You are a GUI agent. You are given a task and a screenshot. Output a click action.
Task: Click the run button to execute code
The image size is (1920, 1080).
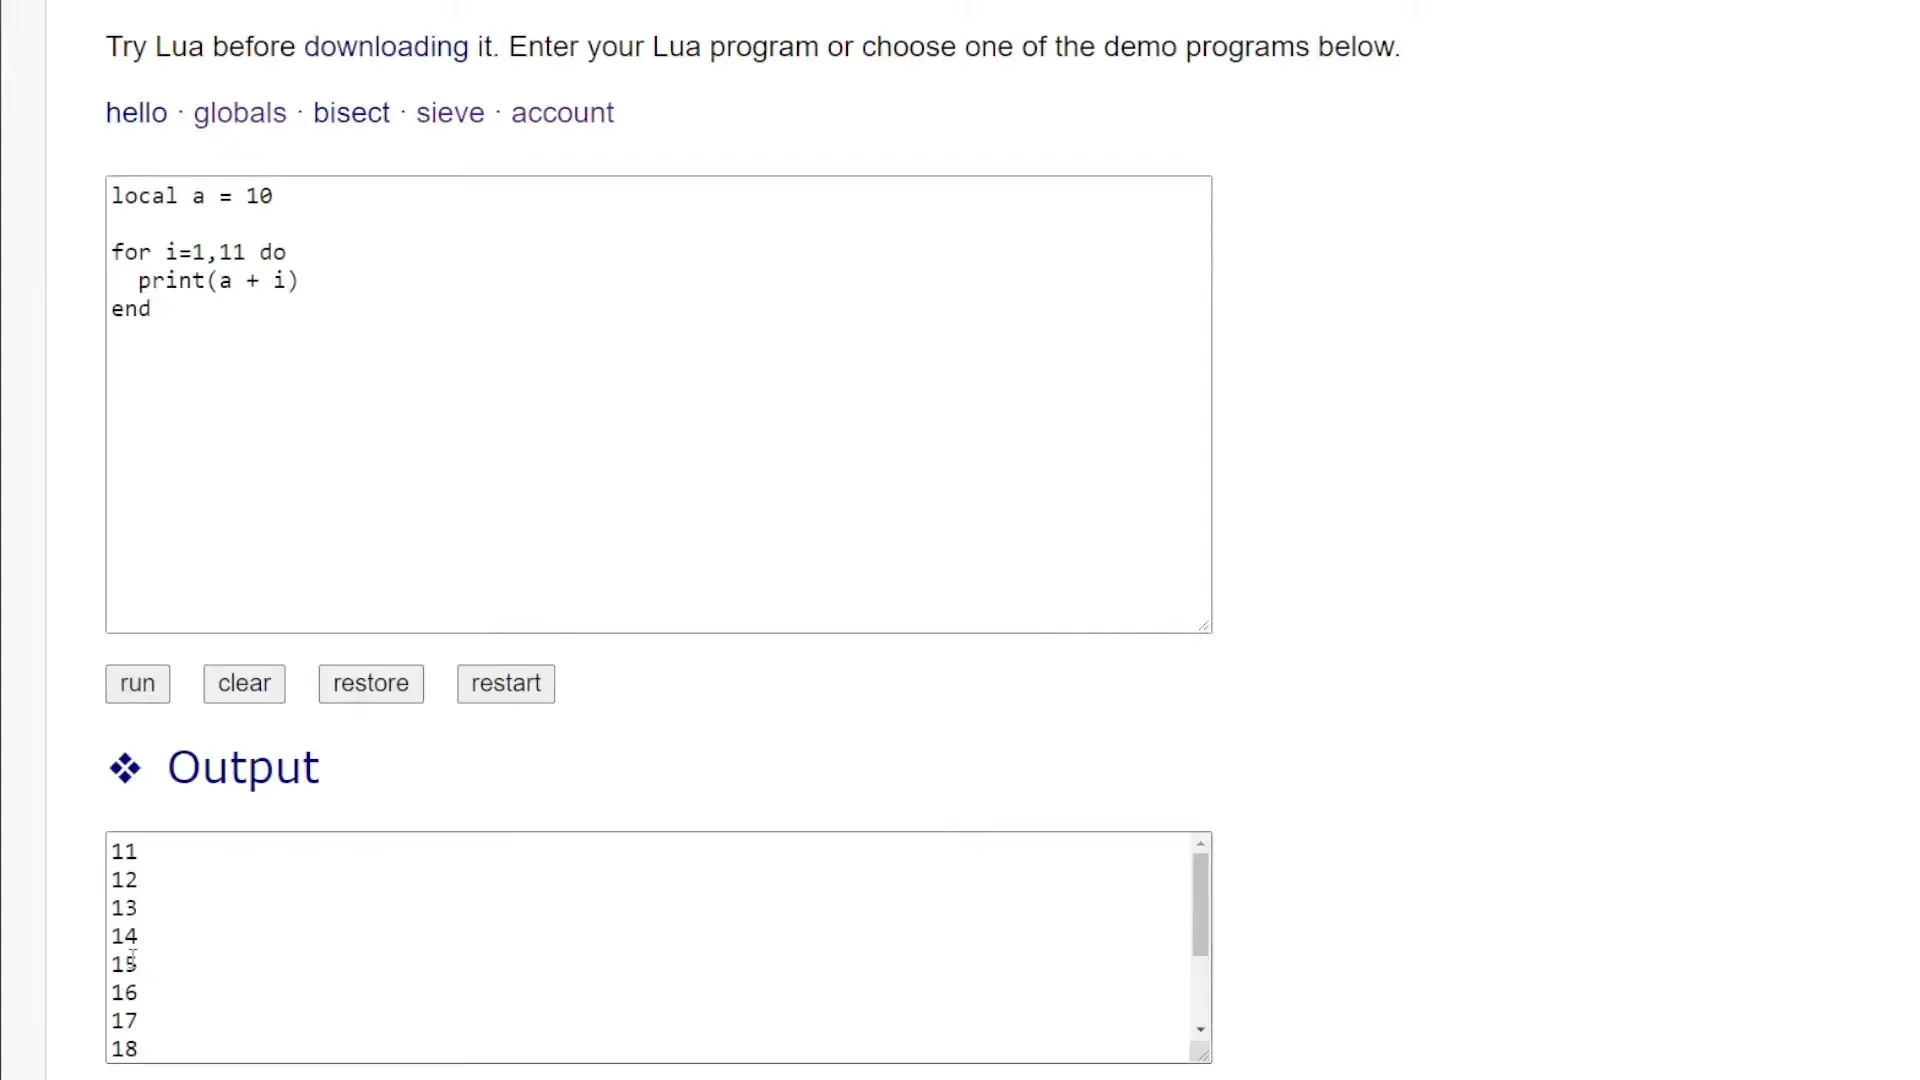[137, 682]
